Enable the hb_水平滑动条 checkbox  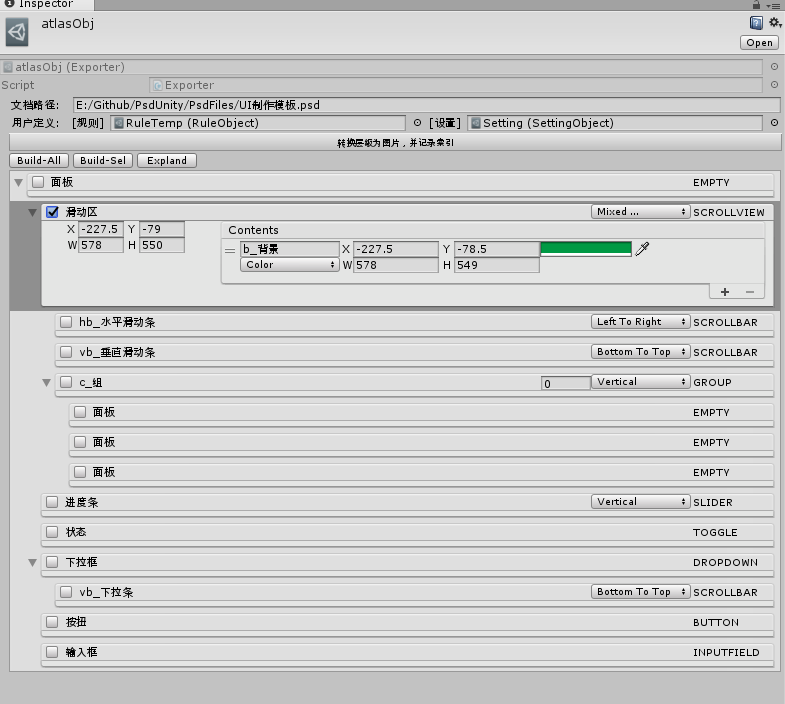click(66, 322)
